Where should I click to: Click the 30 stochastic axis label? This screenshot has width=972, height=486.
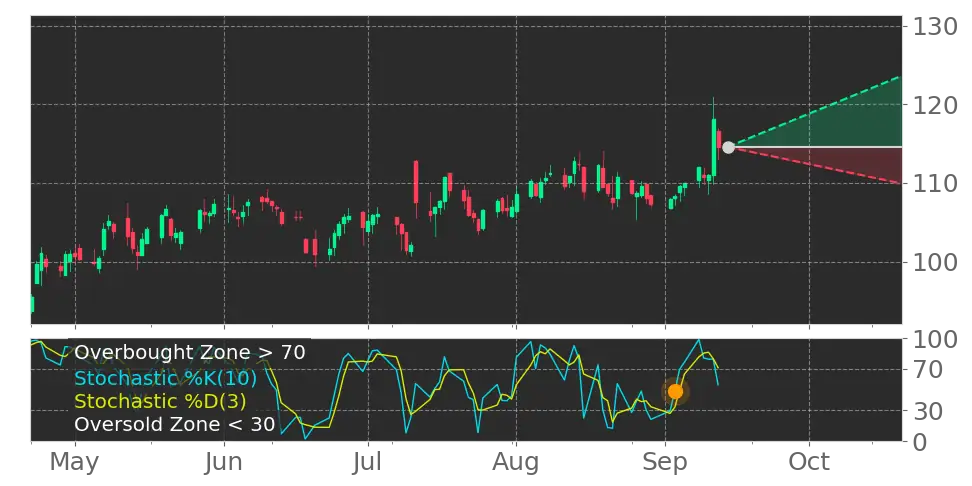pos(927,411)
